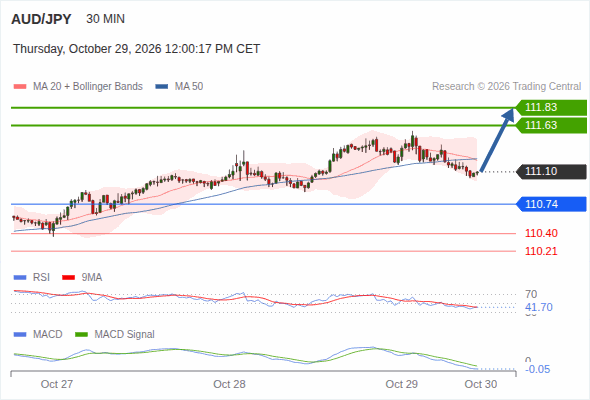Click the 110.40 support level value
Screen dimensions: 590x400
click(x=541, y=233)
